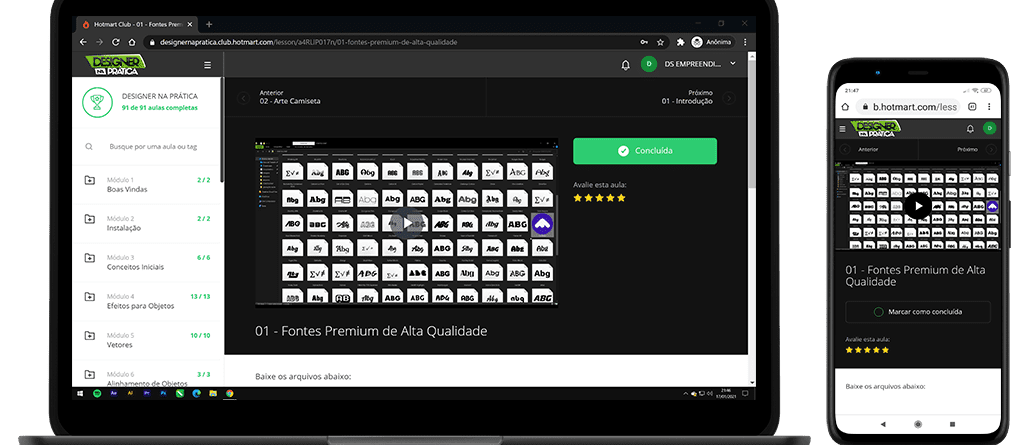The width and height of the screenshot is (1024, 445).
Task: Click Anterior on the phone
Action: 869,149
